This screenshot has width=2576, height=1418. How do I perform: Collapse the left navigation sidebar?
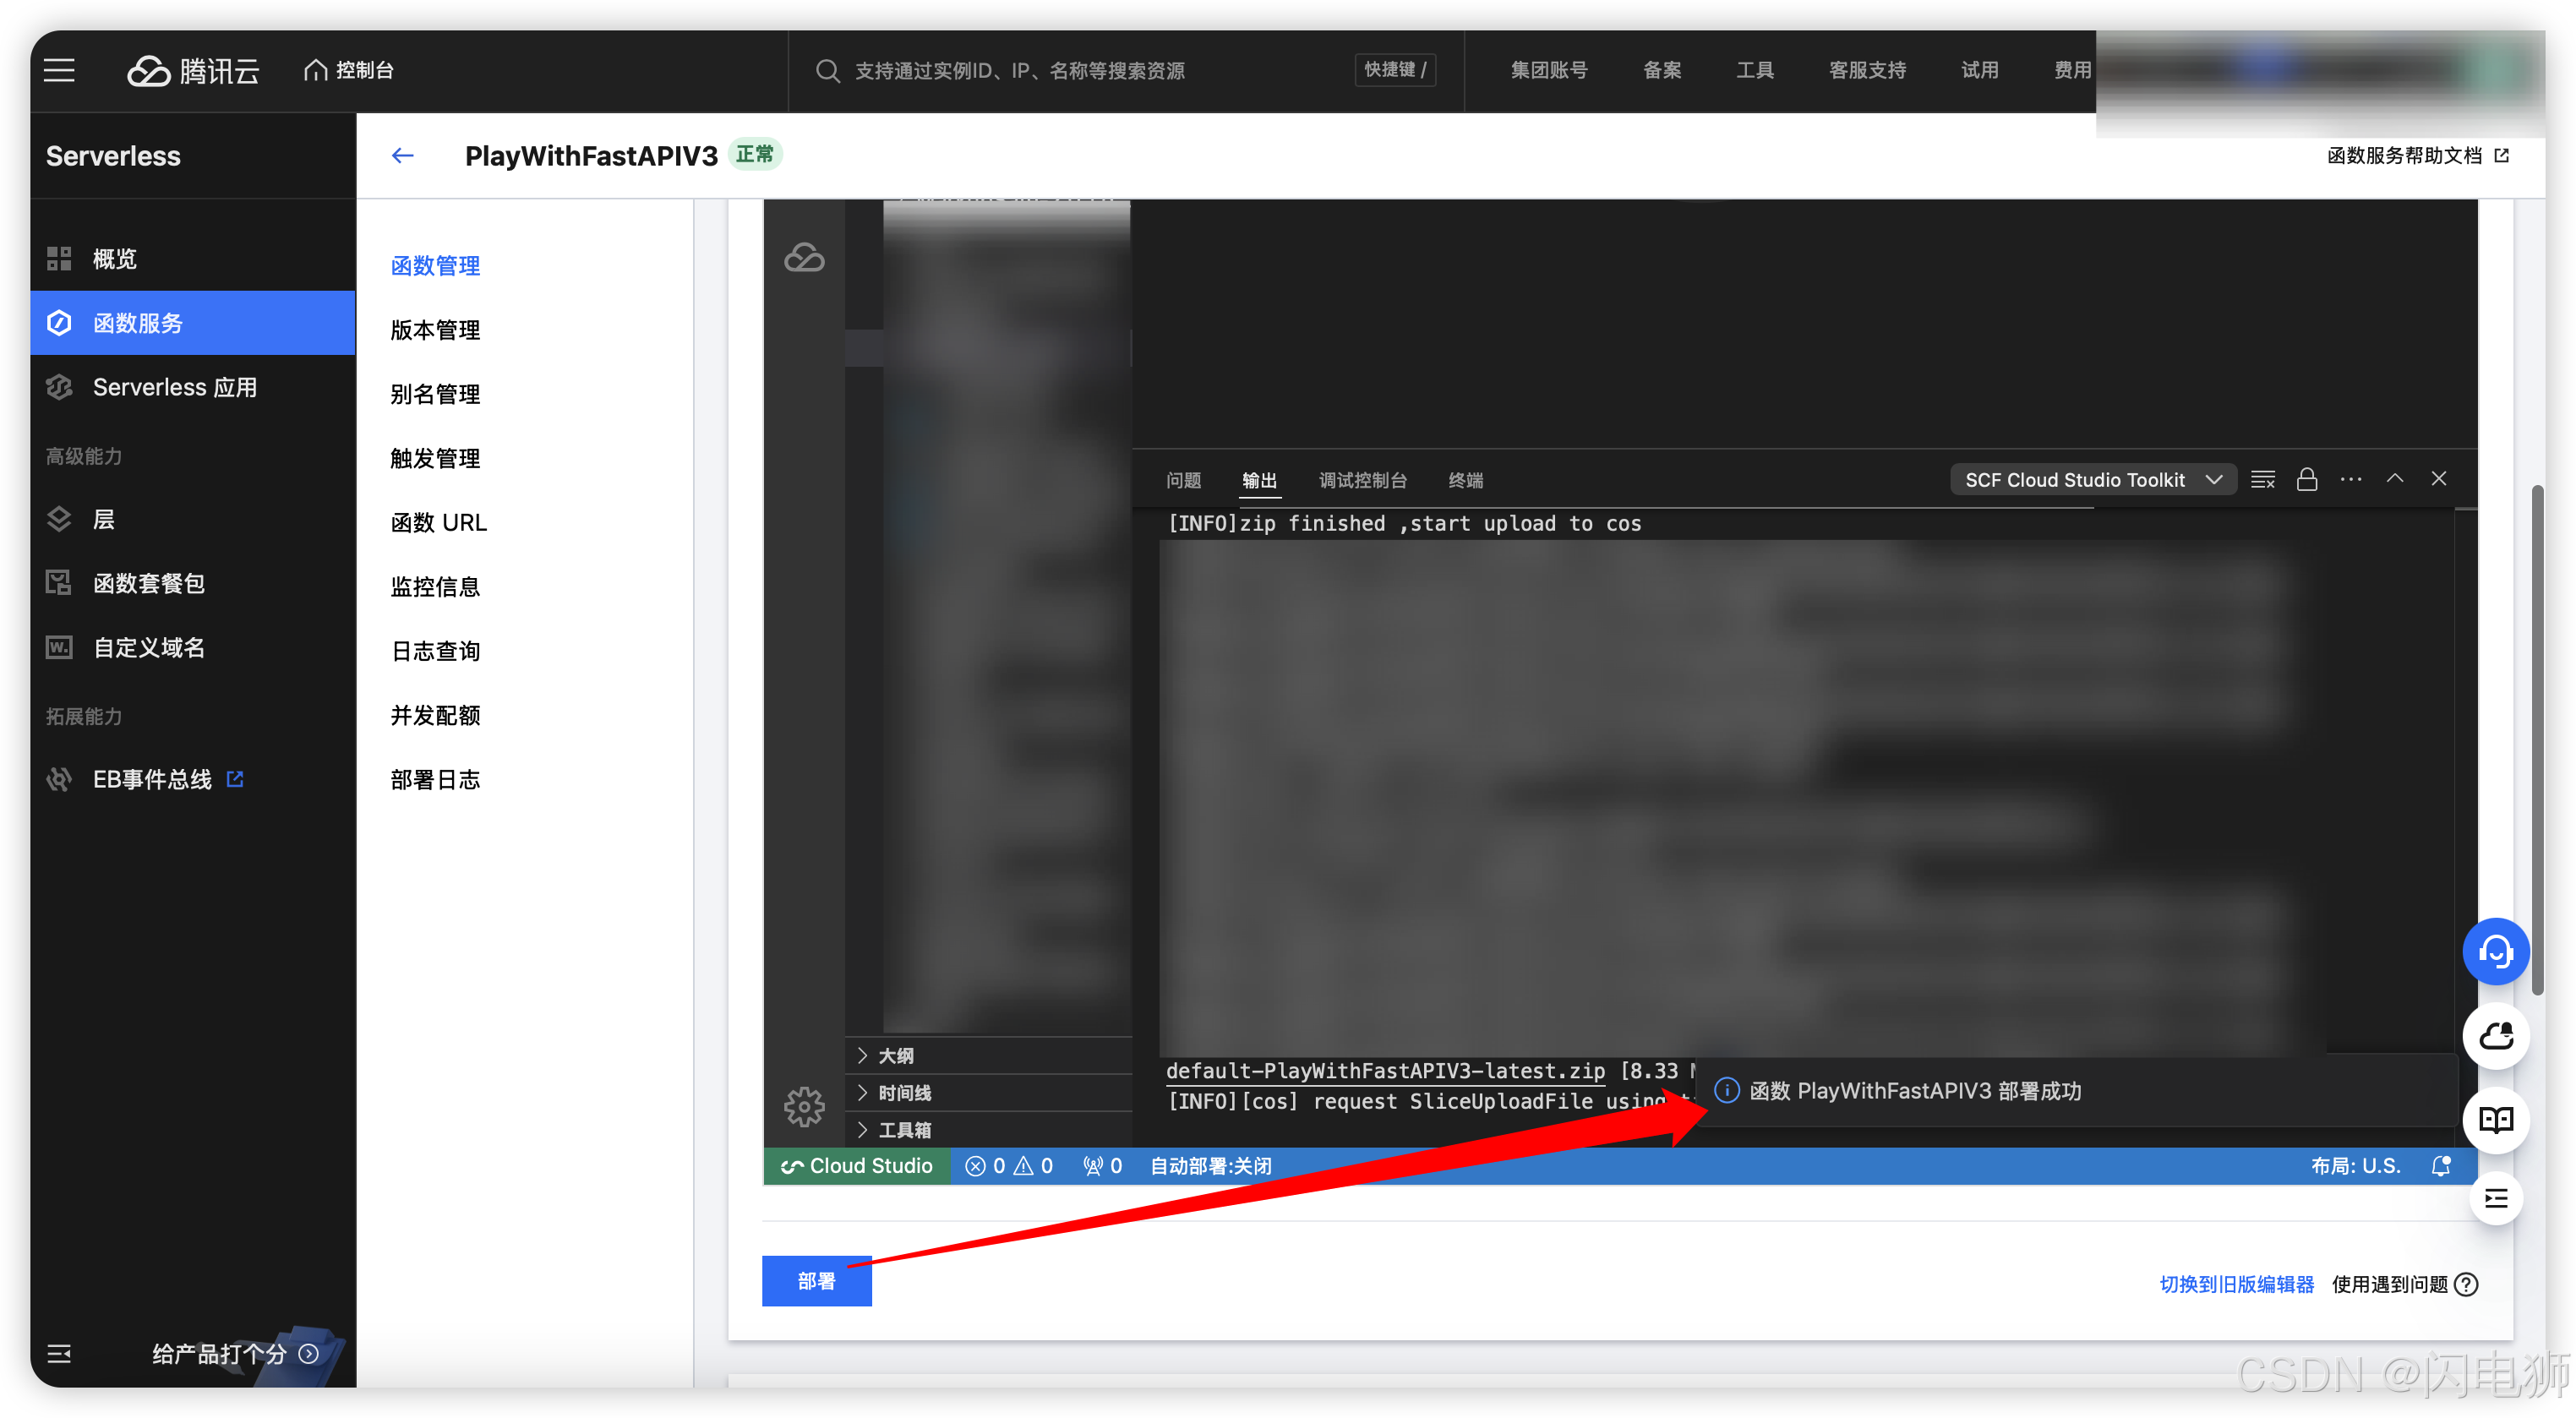[x=59, y=1353]
